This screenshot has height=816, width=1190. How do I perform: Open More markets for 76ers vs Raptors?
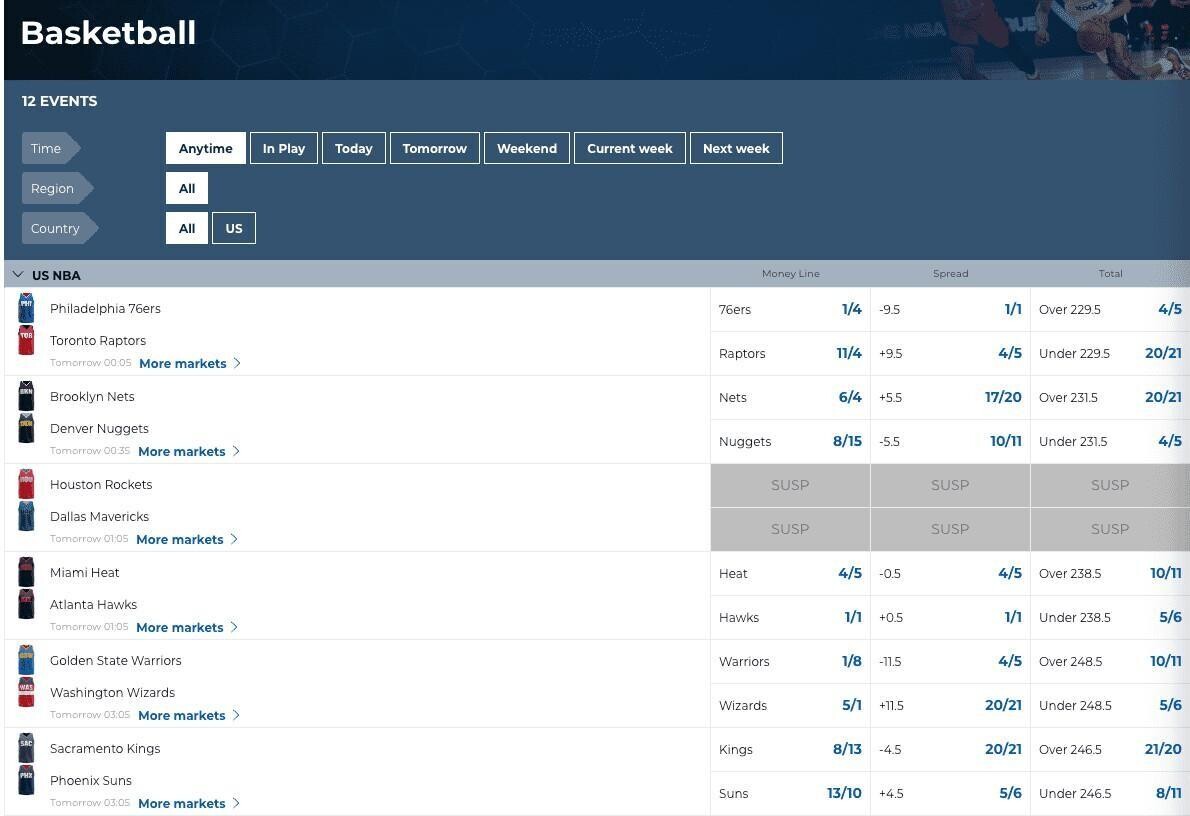coord(190,364)
